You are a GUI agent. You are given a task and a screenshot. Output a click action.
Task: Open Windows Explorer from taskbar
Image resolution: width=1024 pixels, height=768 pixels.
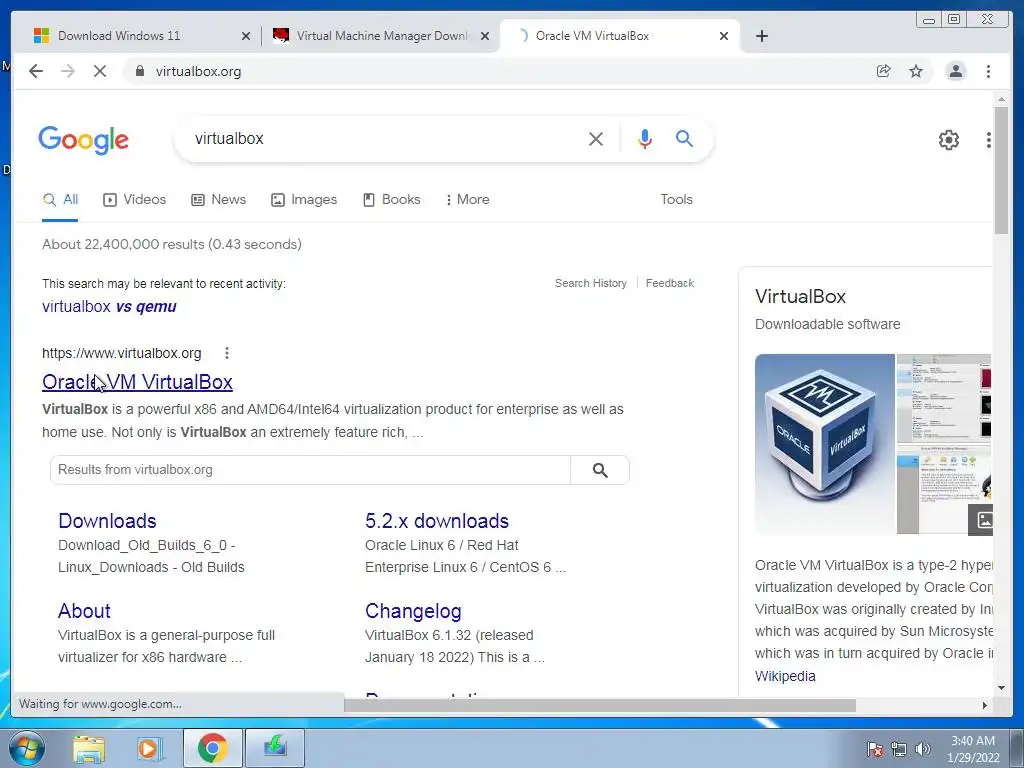coord(89,748)
